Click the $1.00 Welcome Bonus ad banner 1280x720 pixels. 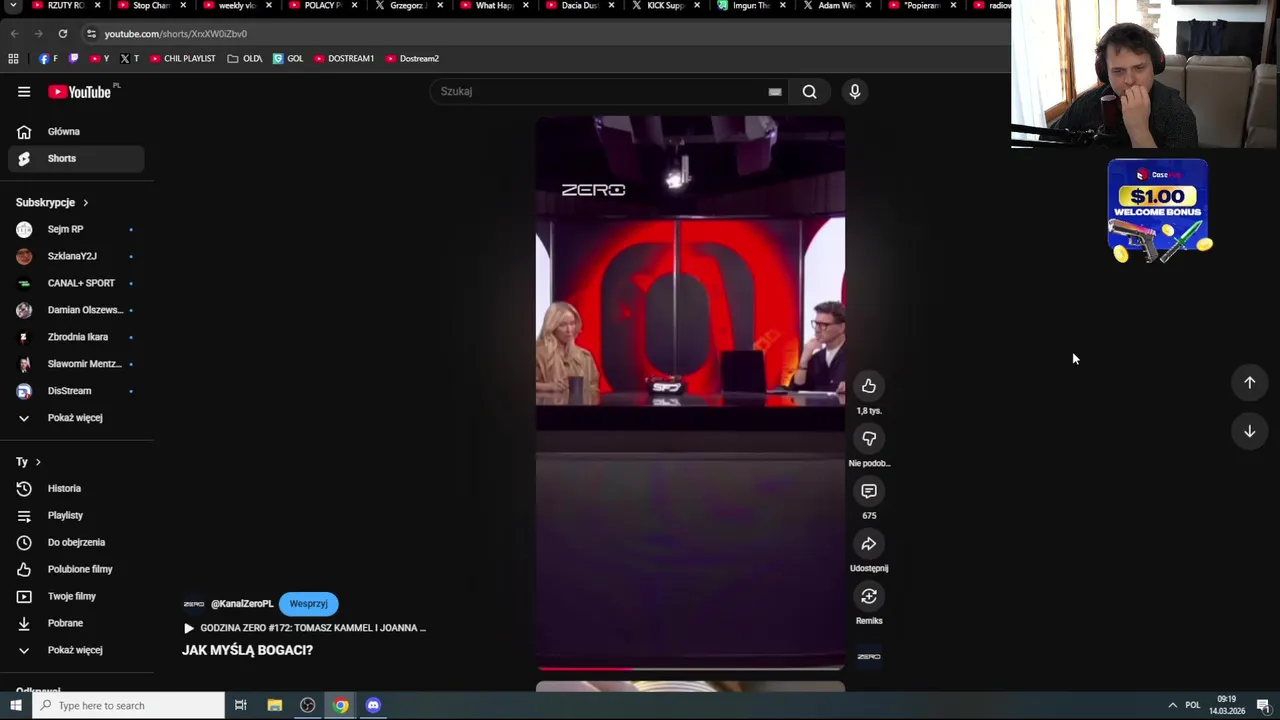point(1158,211)
